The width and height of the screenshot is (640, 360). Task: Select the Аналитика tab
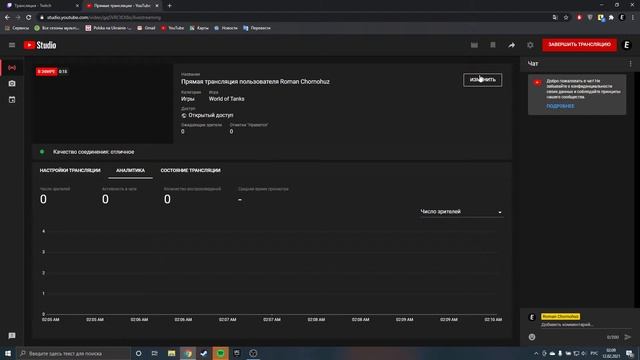pyautogui.click(x=130, y=170)
